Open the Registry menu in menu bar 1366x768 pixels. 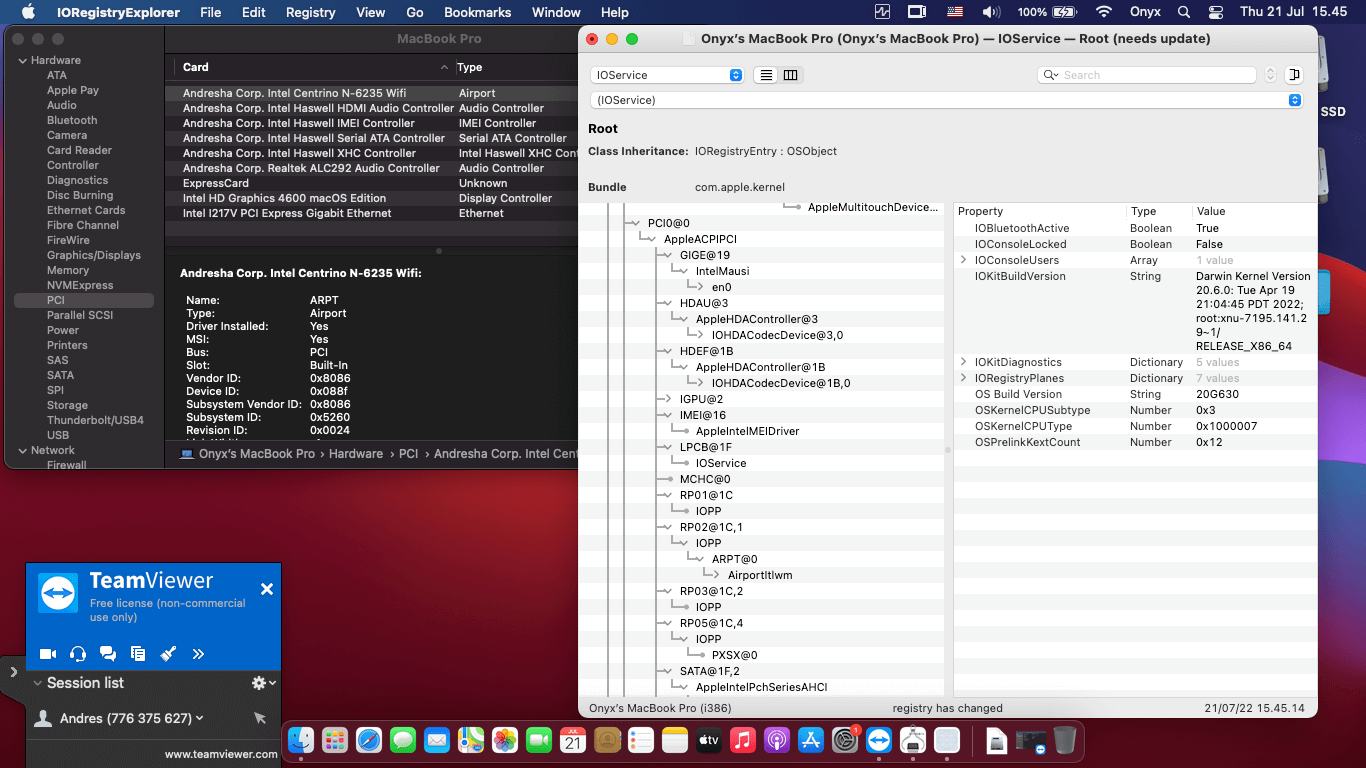(x=310, y=12)
